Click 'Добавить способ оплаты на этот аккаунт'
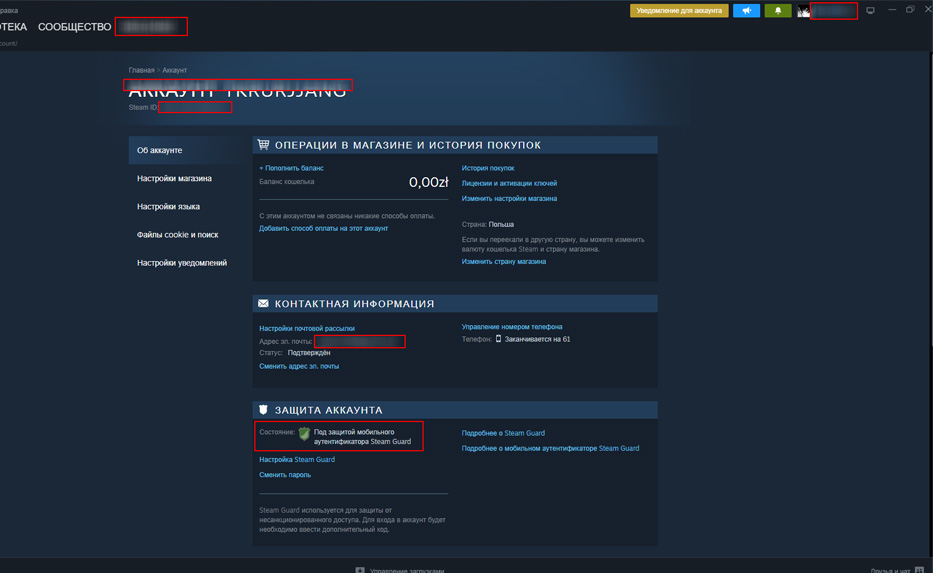Image resolution: width=933 pixels, height=573 pixels. 323,228
